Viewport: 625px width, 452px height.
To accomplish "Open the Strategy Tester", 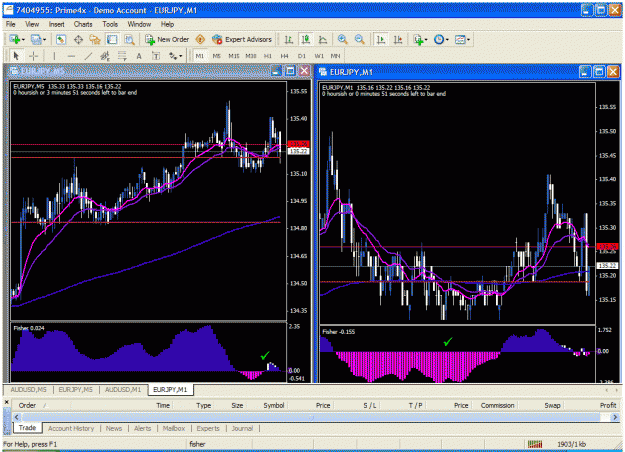I will [129, 39].
